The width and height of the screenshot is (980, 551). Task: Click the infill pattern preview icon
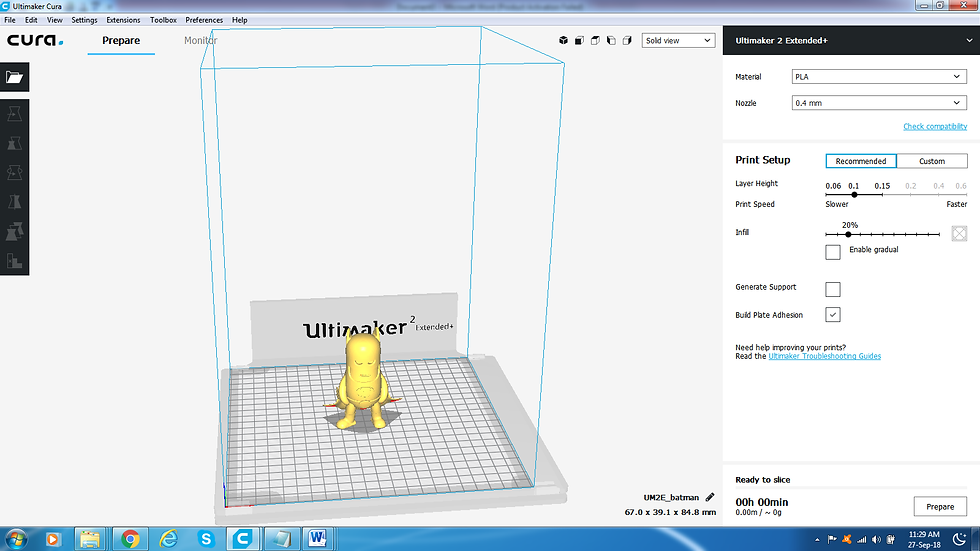tap(959, 234)
